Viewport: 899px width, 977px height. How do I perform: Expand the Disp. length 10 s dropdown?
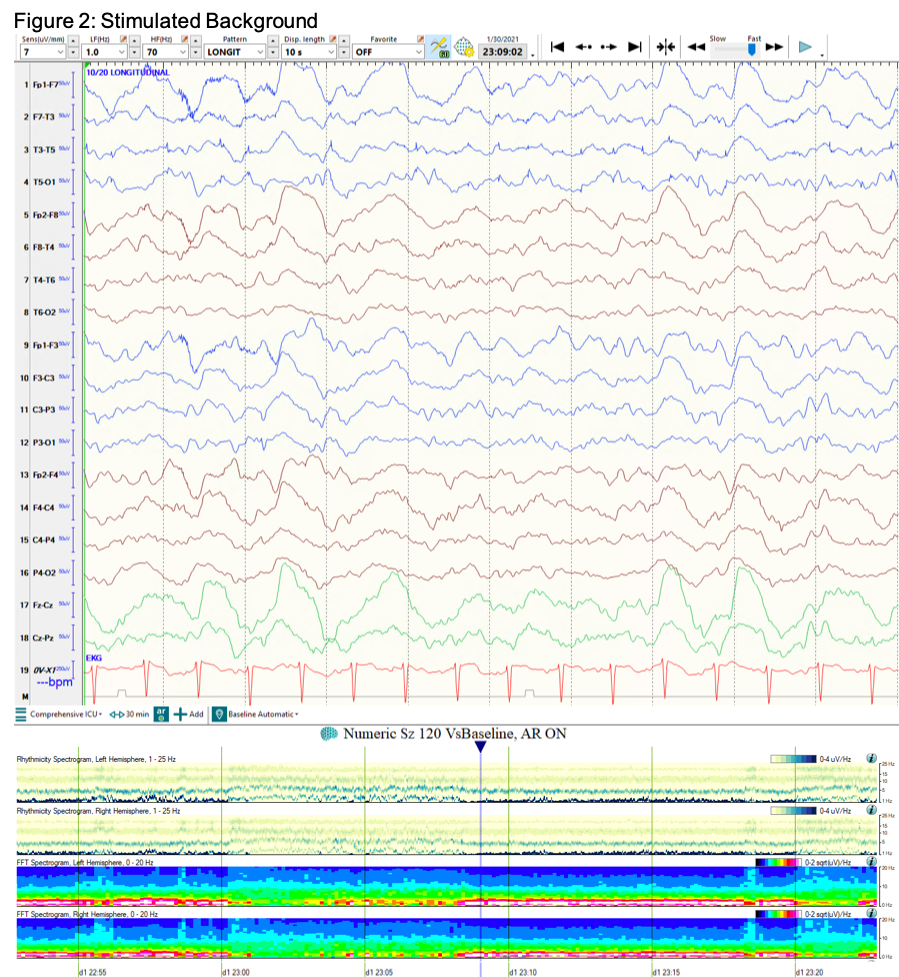pyautogui.click(x=331, y=51)
